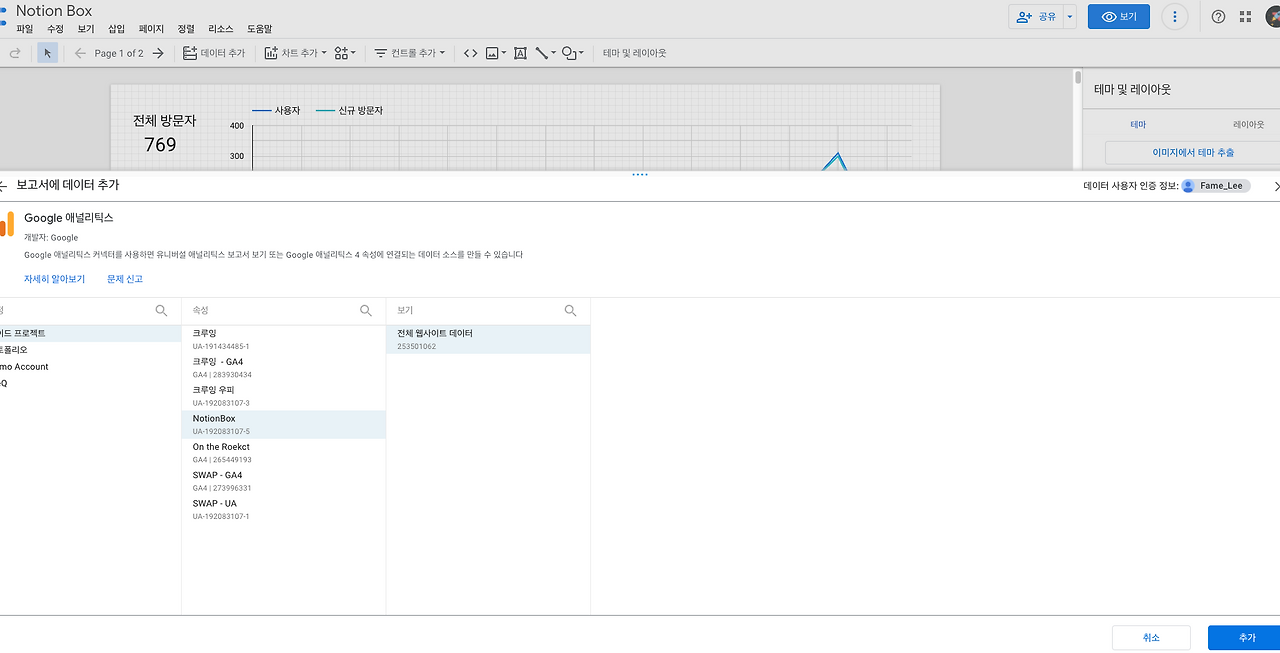
Task: Click 데이터 추가 in the toolbar
Action: click(x=214, y=53)
